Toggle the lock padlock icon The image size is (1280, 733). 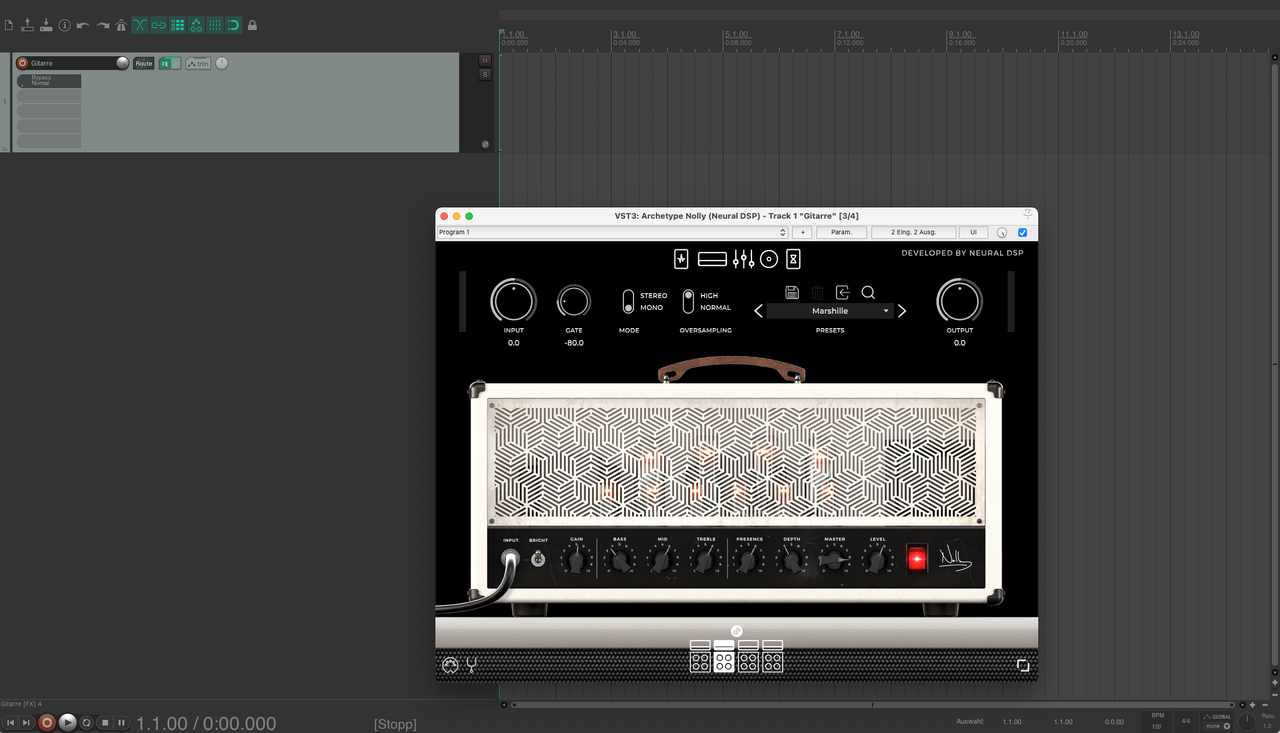point(252,25)
